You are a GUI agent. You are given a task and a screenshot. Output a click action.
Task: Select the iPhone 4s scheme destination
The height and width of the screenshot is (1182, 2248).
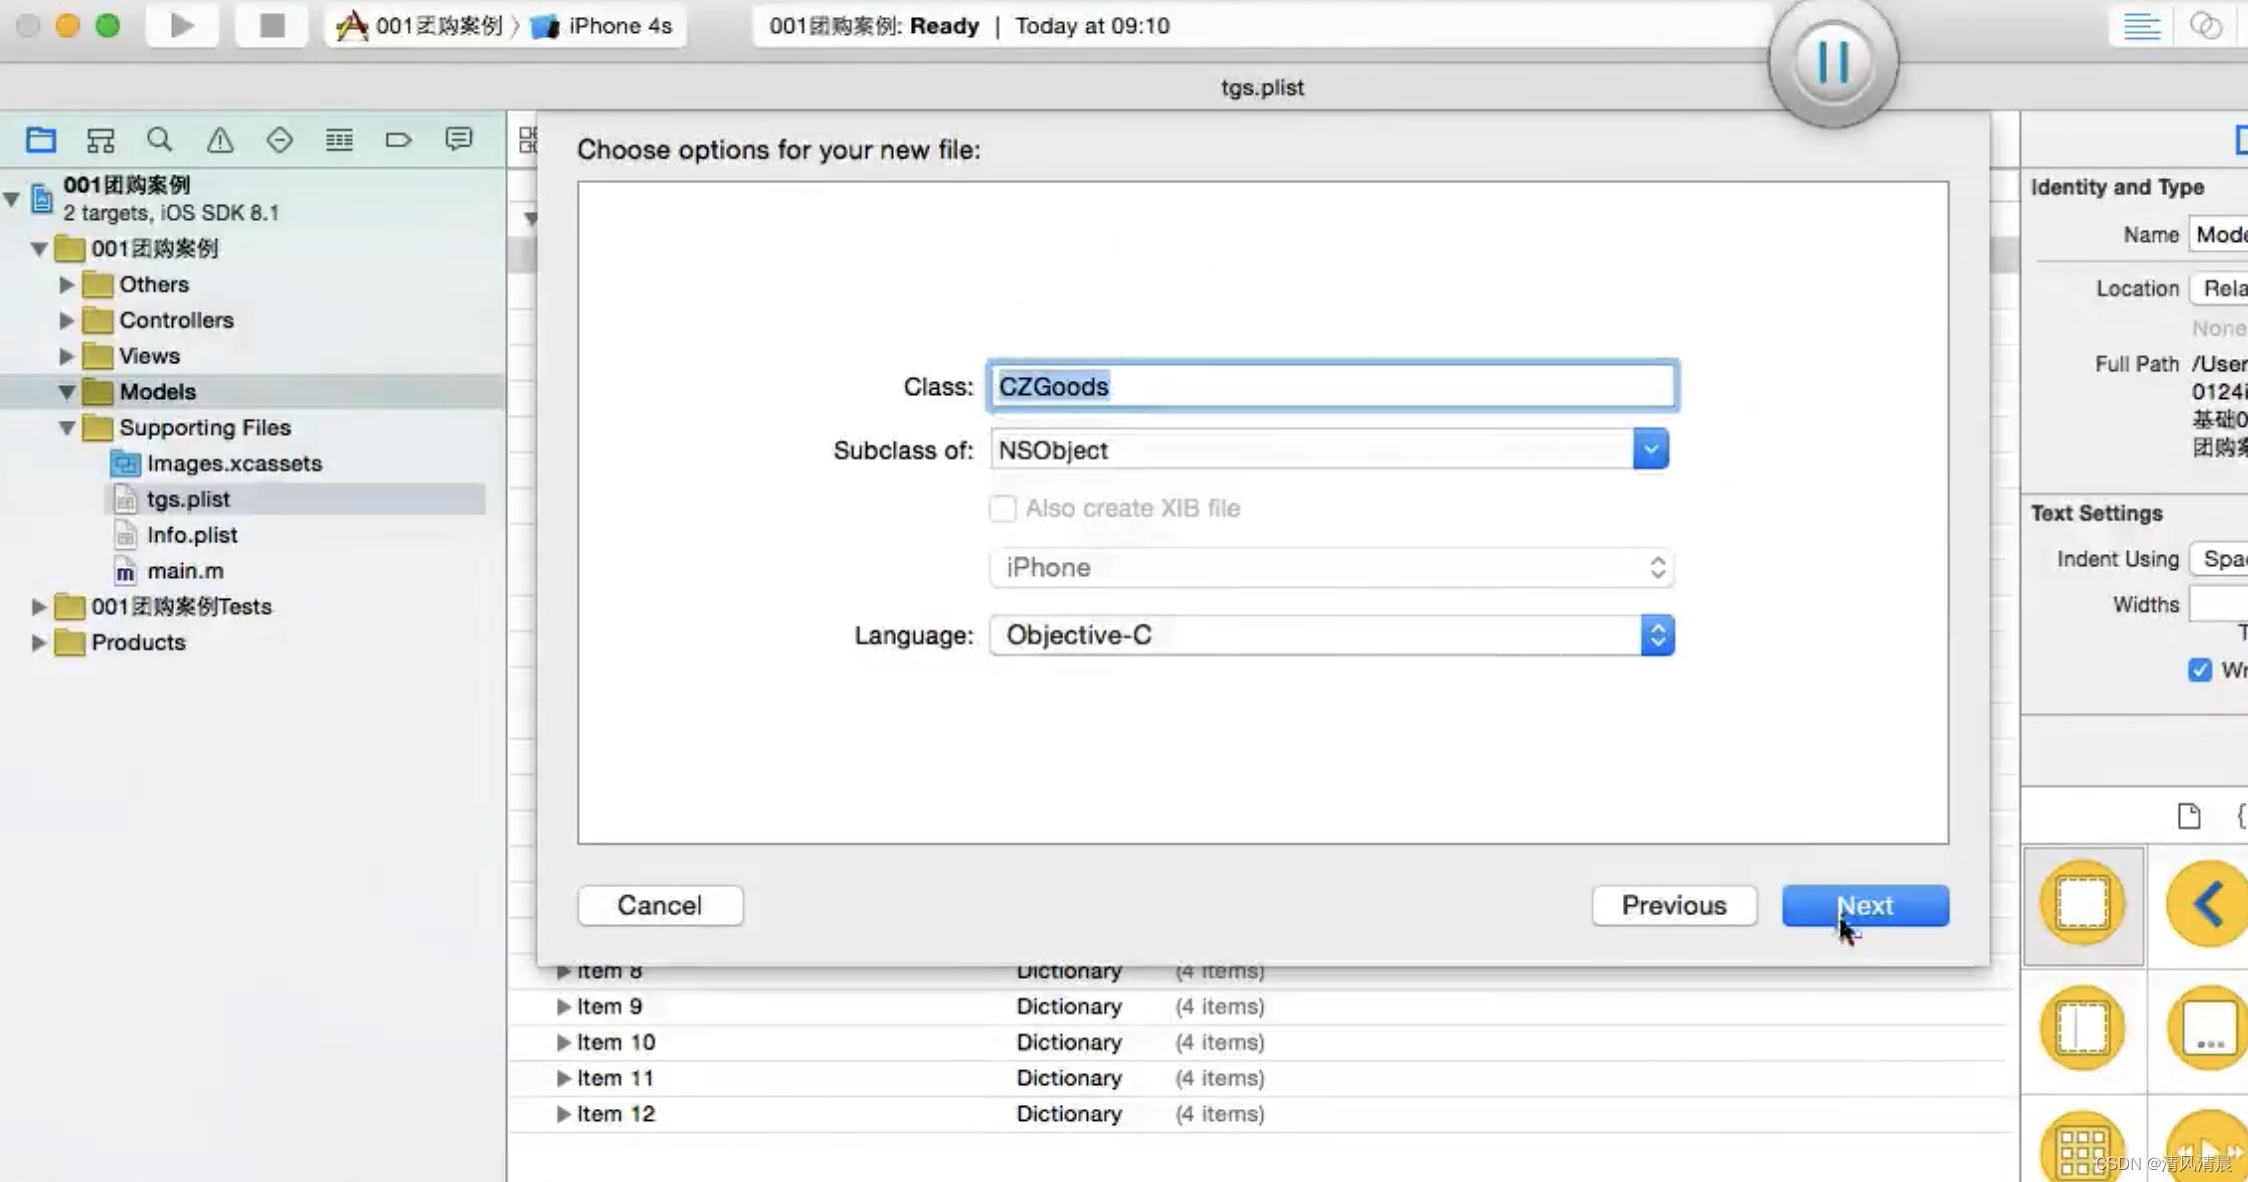618,26
